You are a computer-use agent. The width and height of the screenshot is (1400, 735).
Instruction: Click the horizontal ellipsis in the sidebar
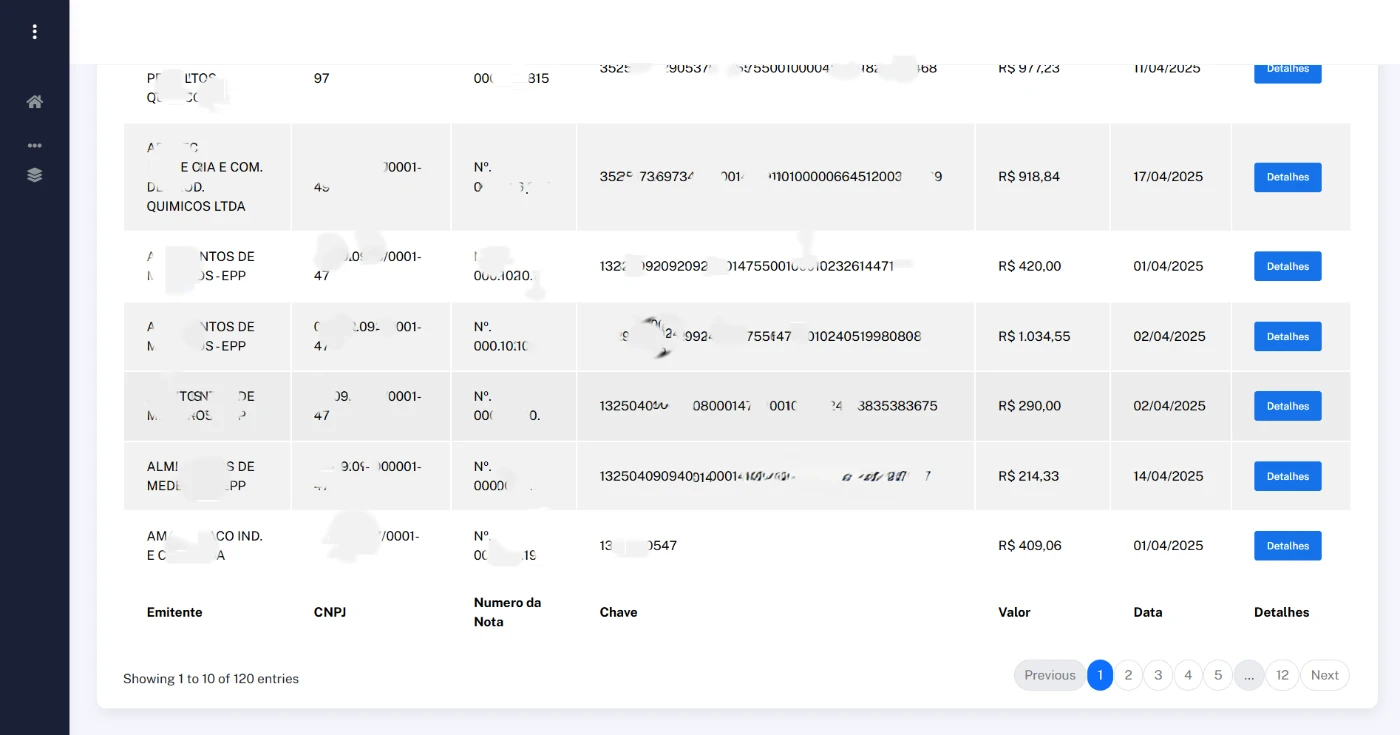tap(34, 146)
